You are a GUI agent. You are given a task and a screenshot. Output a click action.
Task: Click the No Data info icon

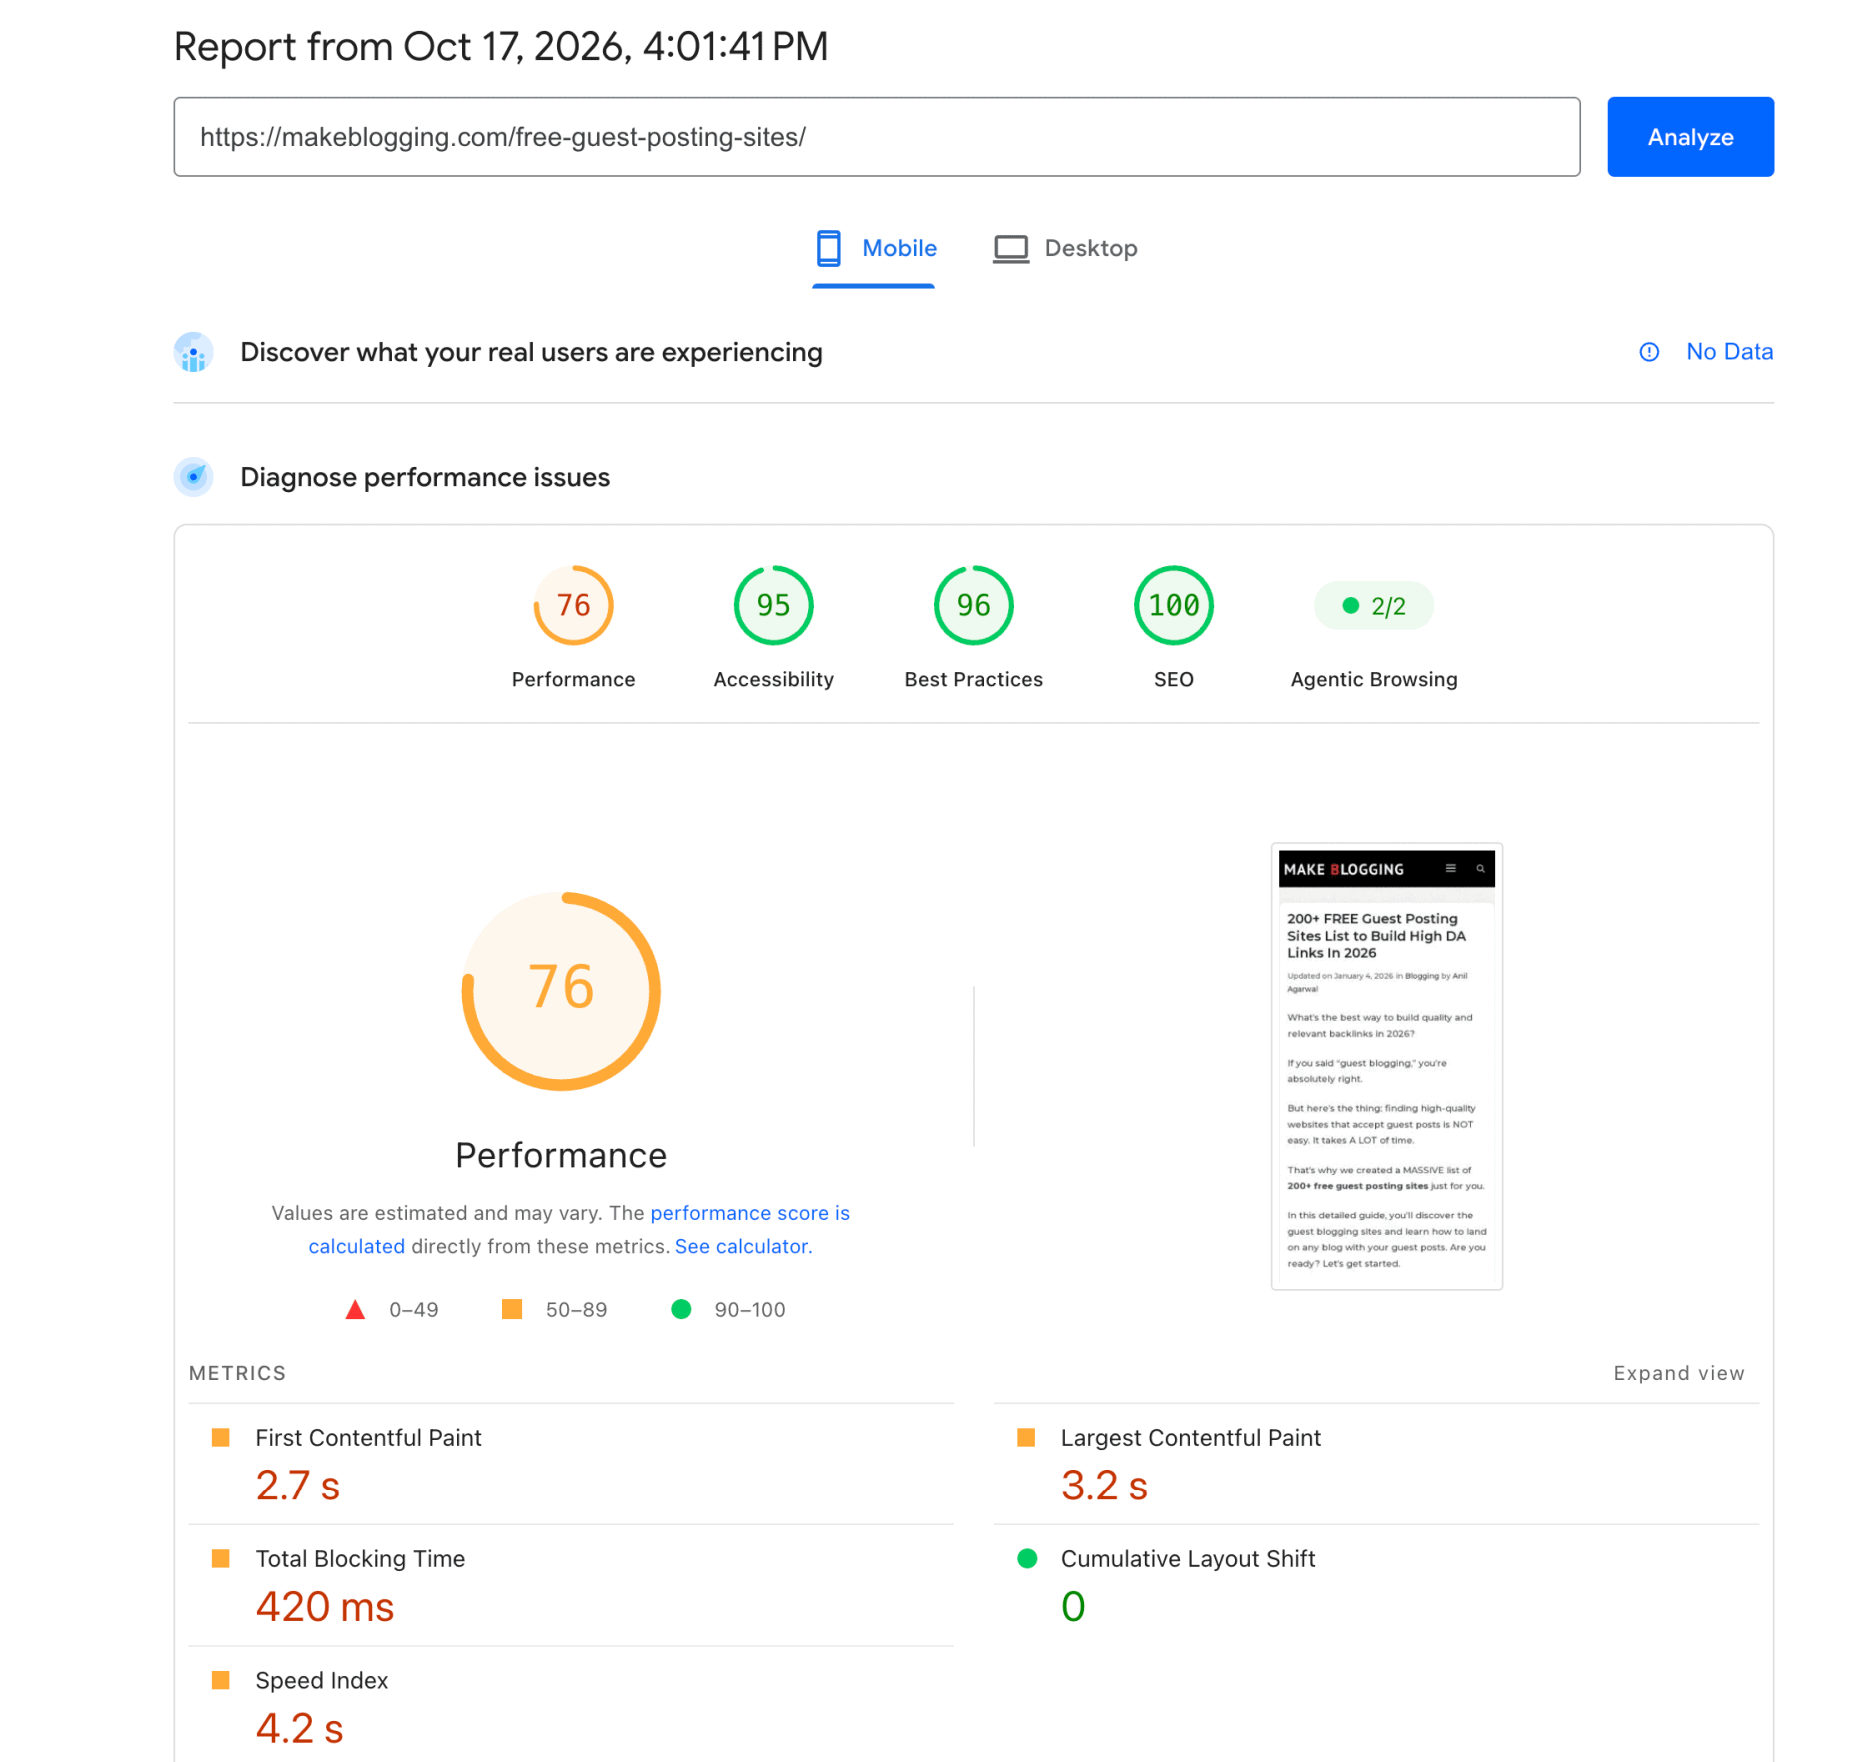tap(1649, 352)
